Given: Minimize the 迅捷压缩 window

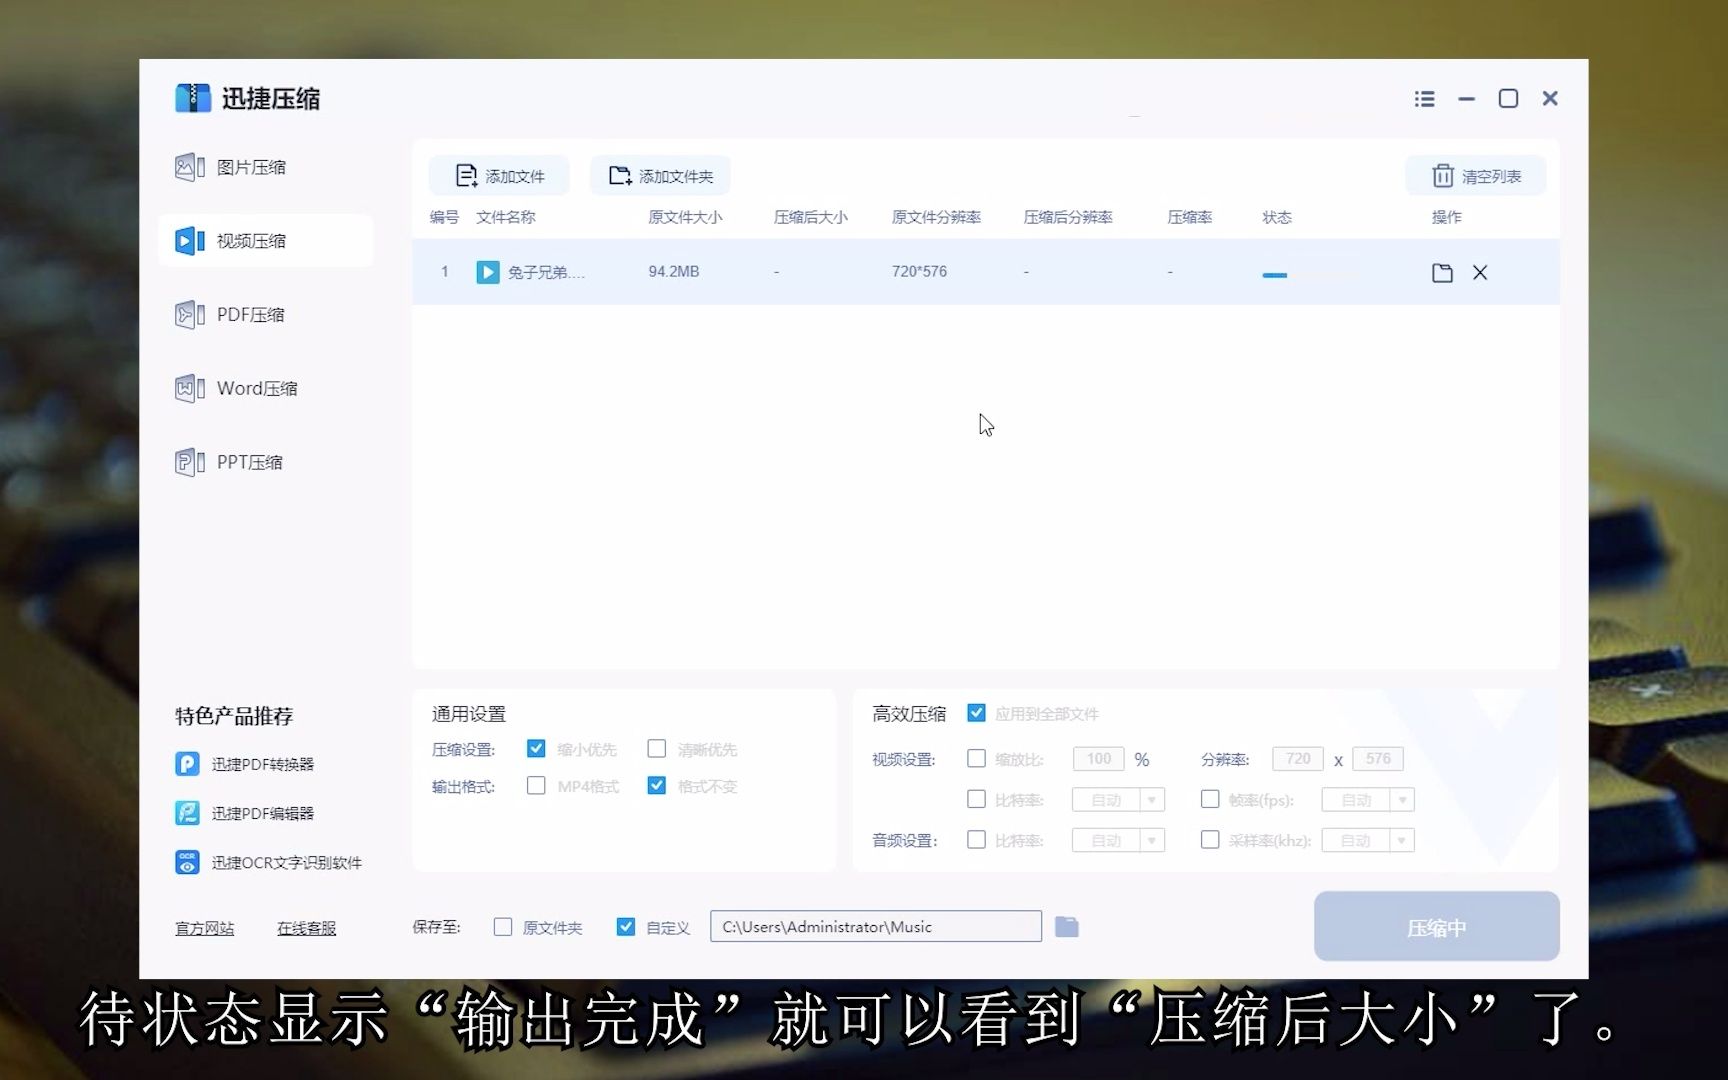Looking at the screenshot, I should [x=1467, y=99].
